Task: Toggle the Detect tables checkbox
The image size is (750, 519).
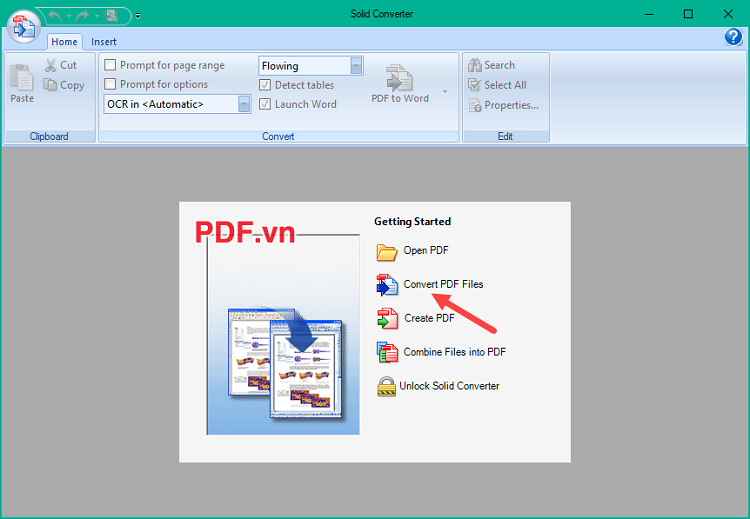Action: click(x=265, y=85)
